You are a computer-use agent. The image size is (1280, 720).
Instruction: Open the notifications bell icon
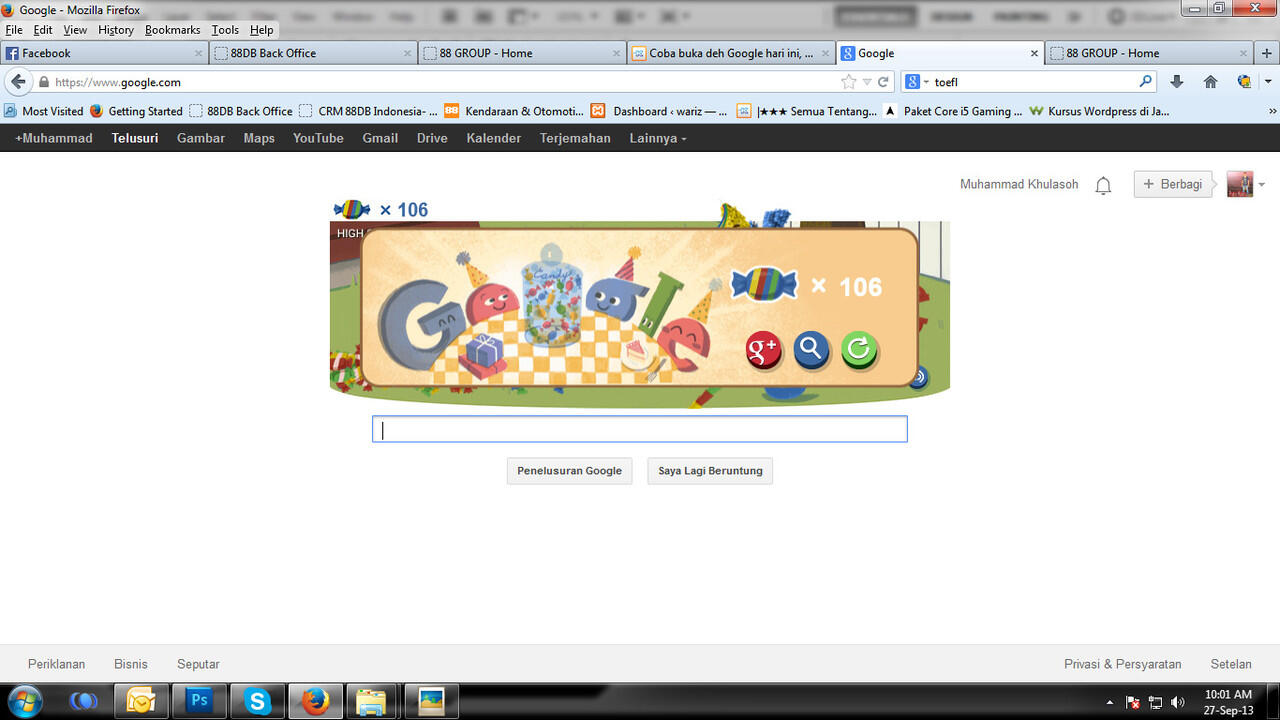1103,185
